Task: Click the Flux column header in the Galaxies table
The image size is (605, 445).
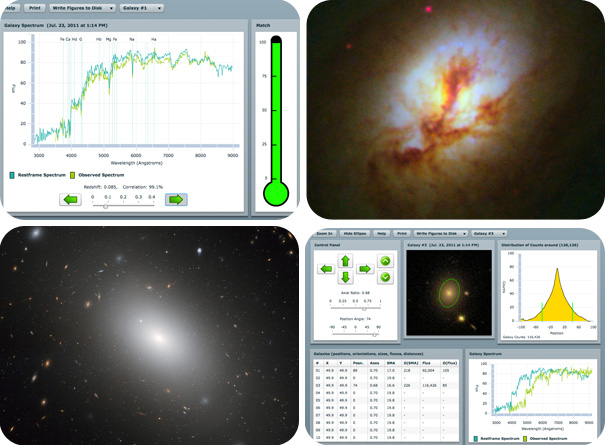Action: point(426,363)
